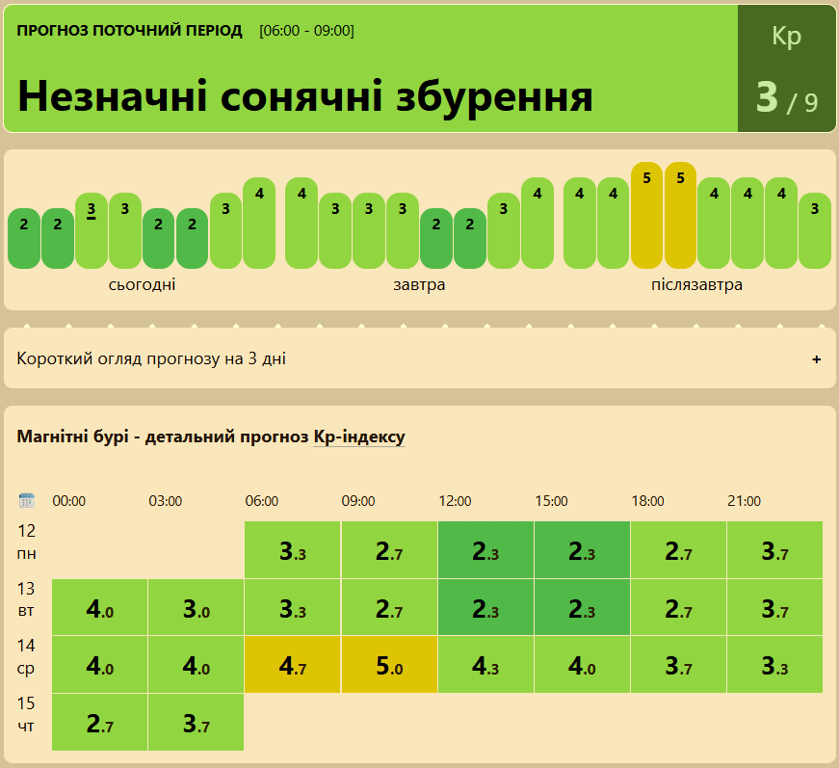Click the 03:00 time column header
This screenshot has width=839, height=768.
[165, 501]
